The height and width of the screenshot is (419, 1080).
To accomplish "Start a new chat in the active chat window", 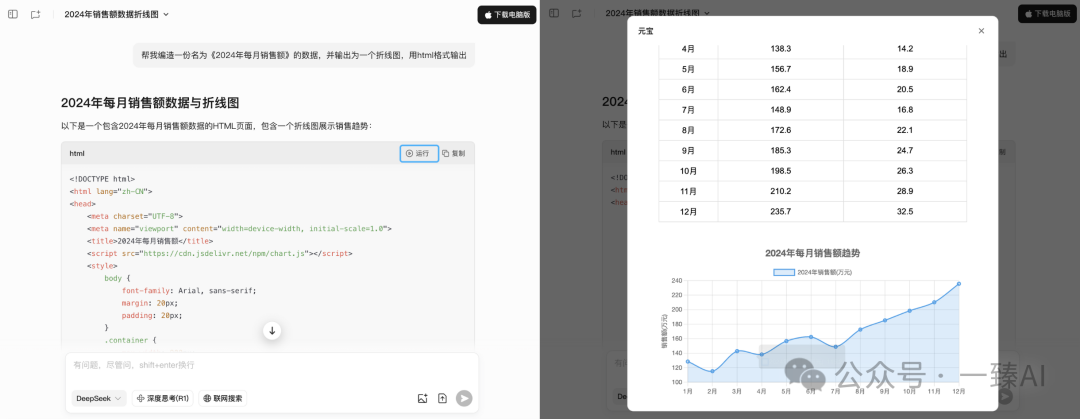I will (x=36, y=14).
